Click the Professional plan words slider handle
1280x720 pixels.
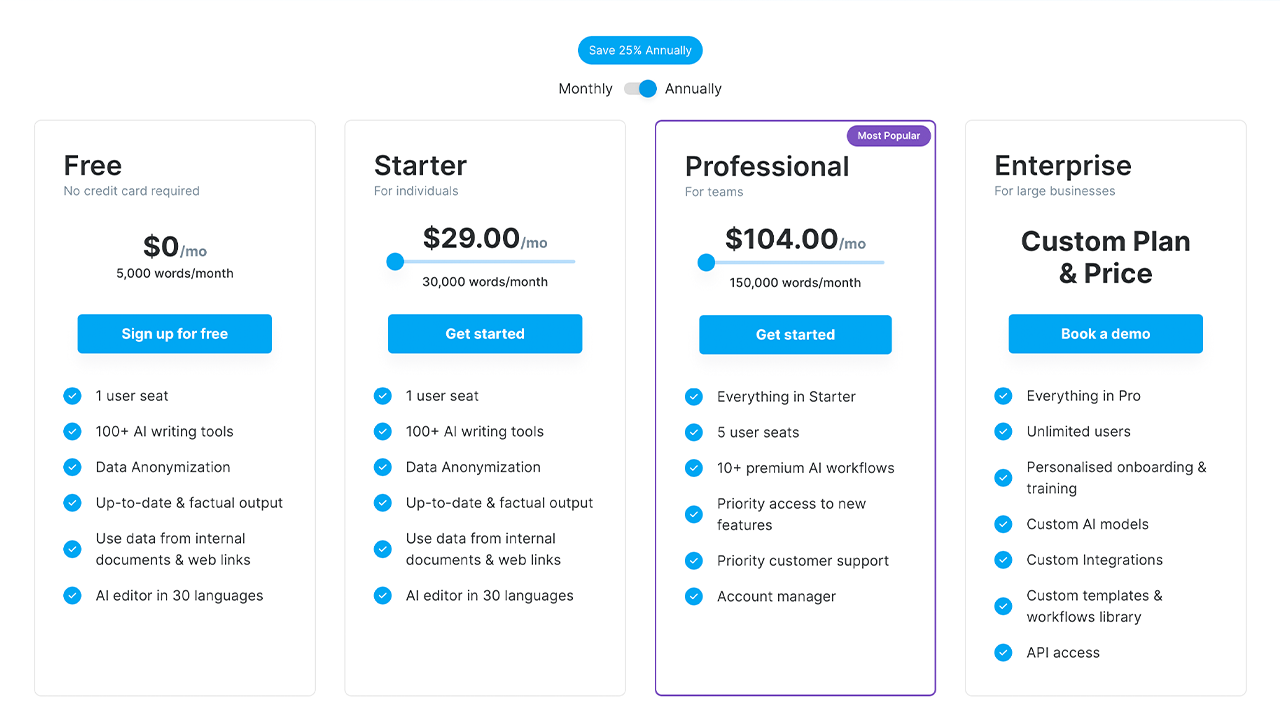(706, 263)
